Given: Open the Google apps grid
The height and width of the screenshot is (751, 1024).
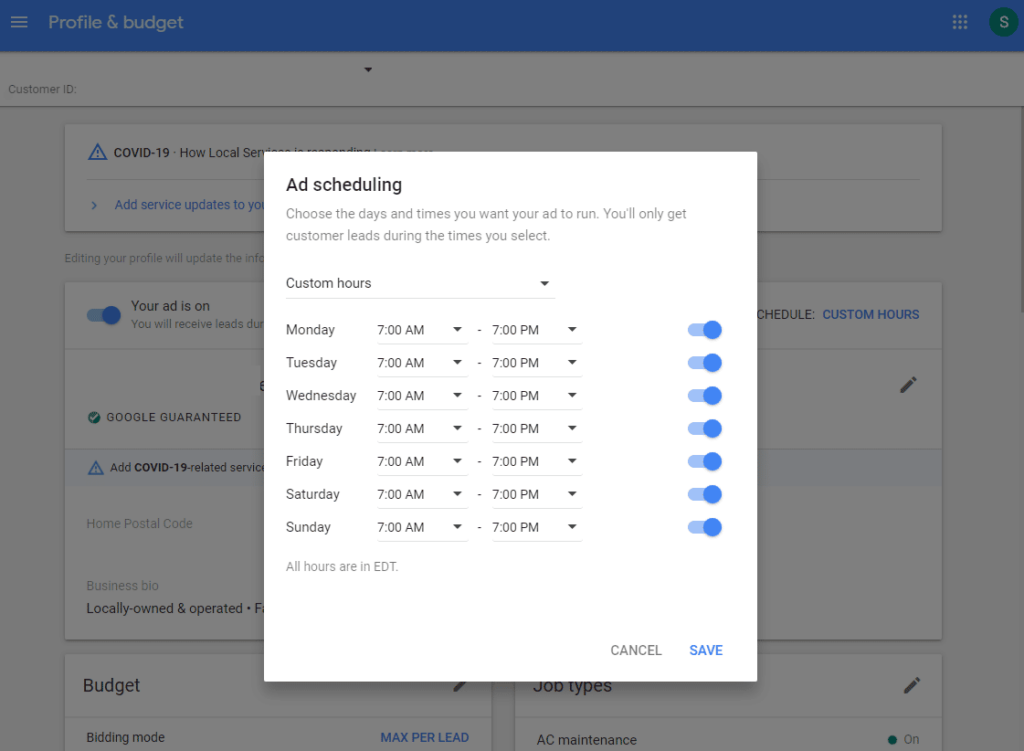Looking at the screenshot, I should pyautogui.click(x=959, y=21).
